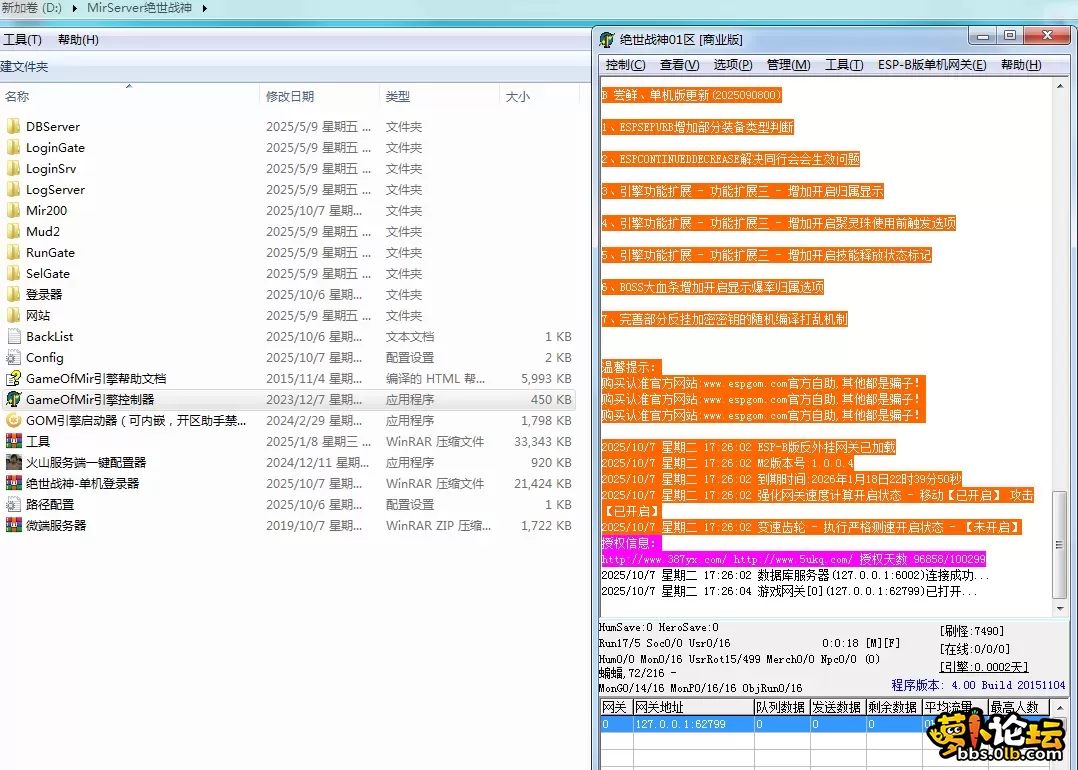Sort files by 修改日期 column header
The image size is (1078, 770).
290,97
